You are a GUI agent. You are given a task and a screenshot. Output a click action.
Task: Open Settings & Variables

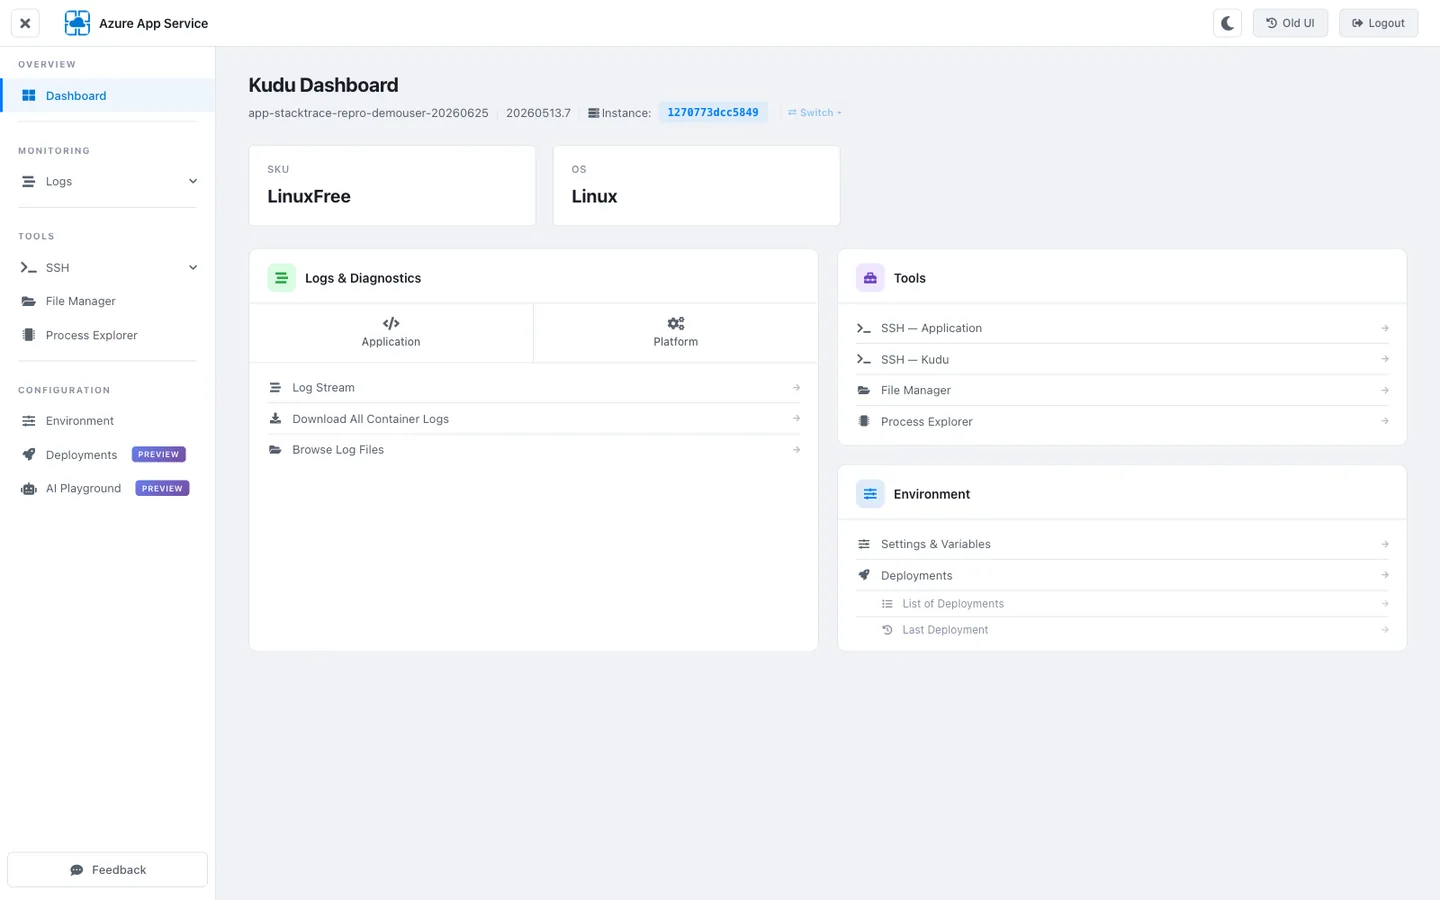click(1122, 544)
